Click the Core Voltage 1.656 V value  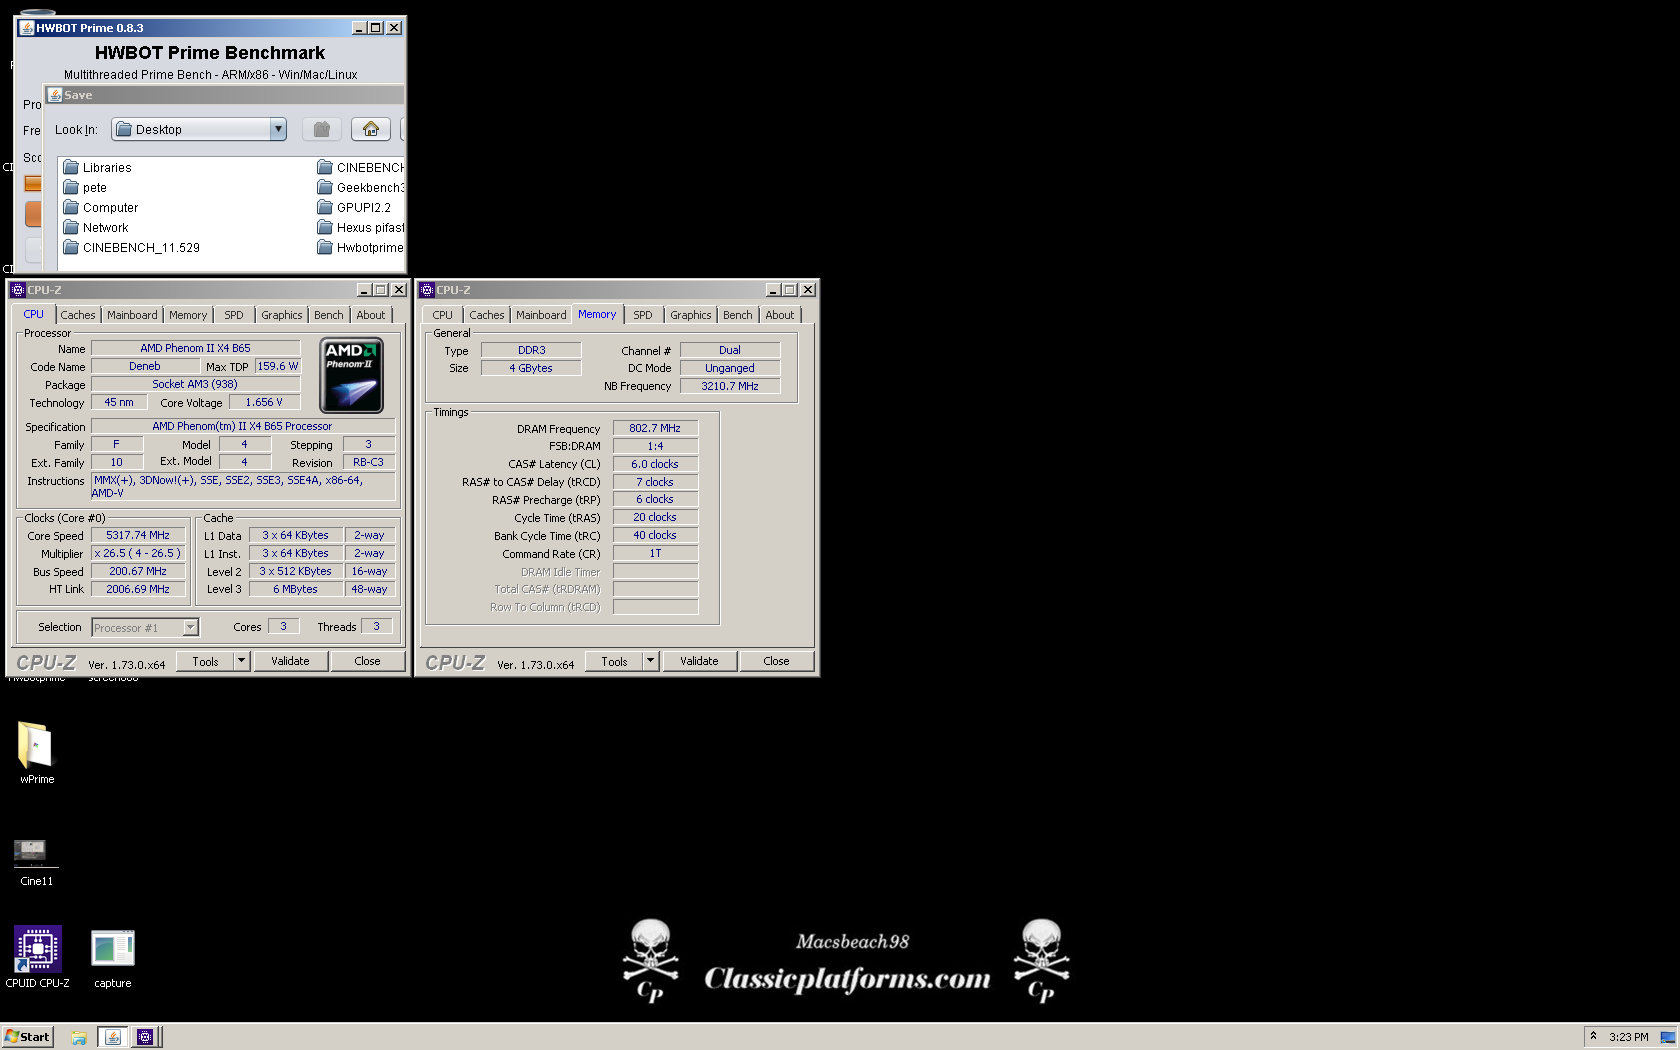[x=264, y=403]
